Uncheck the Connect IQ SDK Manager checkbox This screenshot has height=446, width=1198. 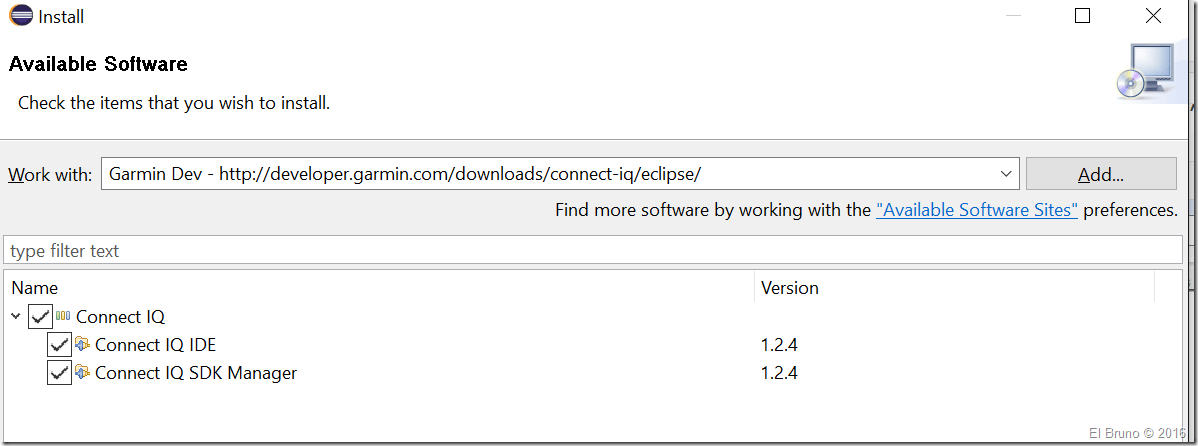click(x=60, y=373)
